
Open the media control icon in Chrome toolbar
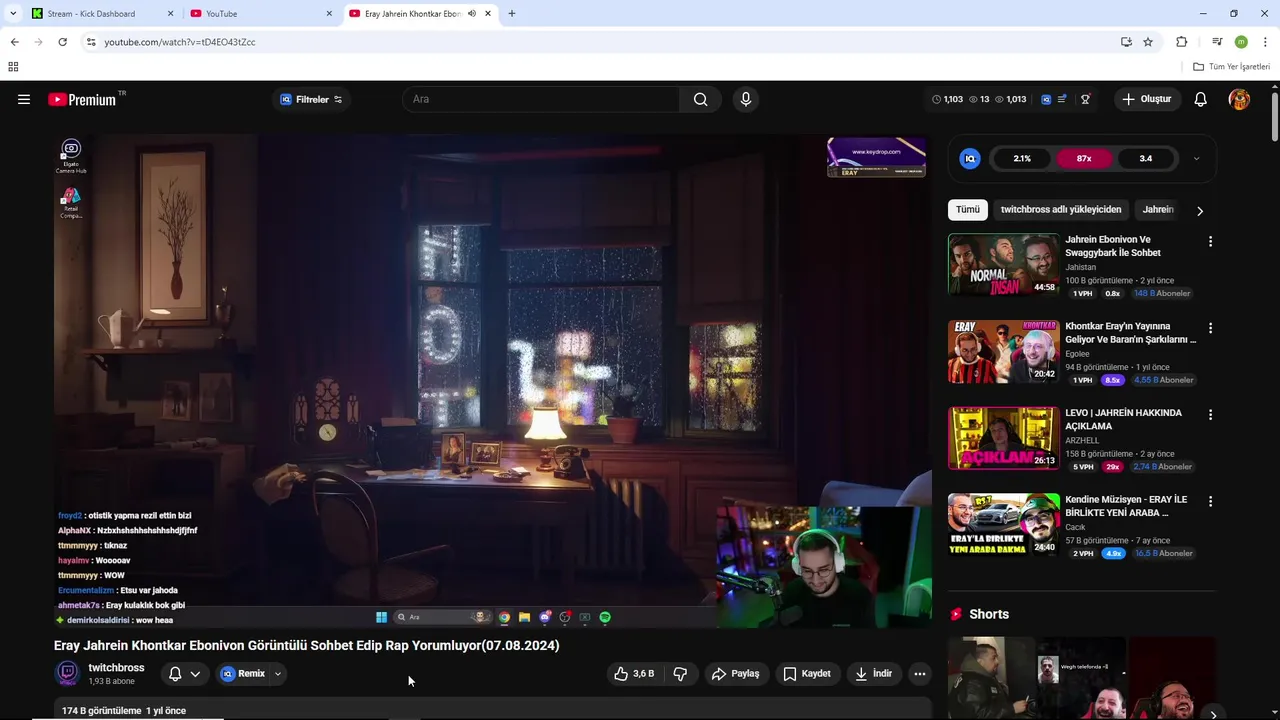click(x=1217, y=42)
